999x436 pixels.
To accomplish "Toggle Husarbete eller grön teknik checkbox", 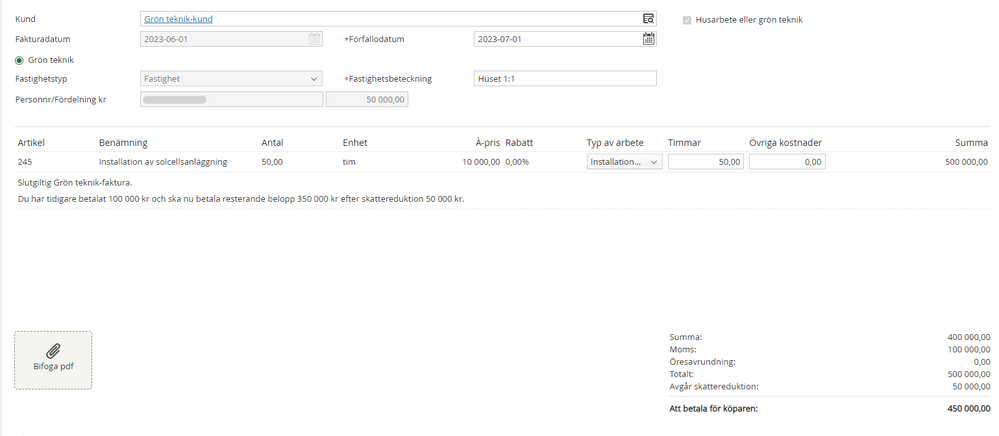I will (x=687, y=19).
